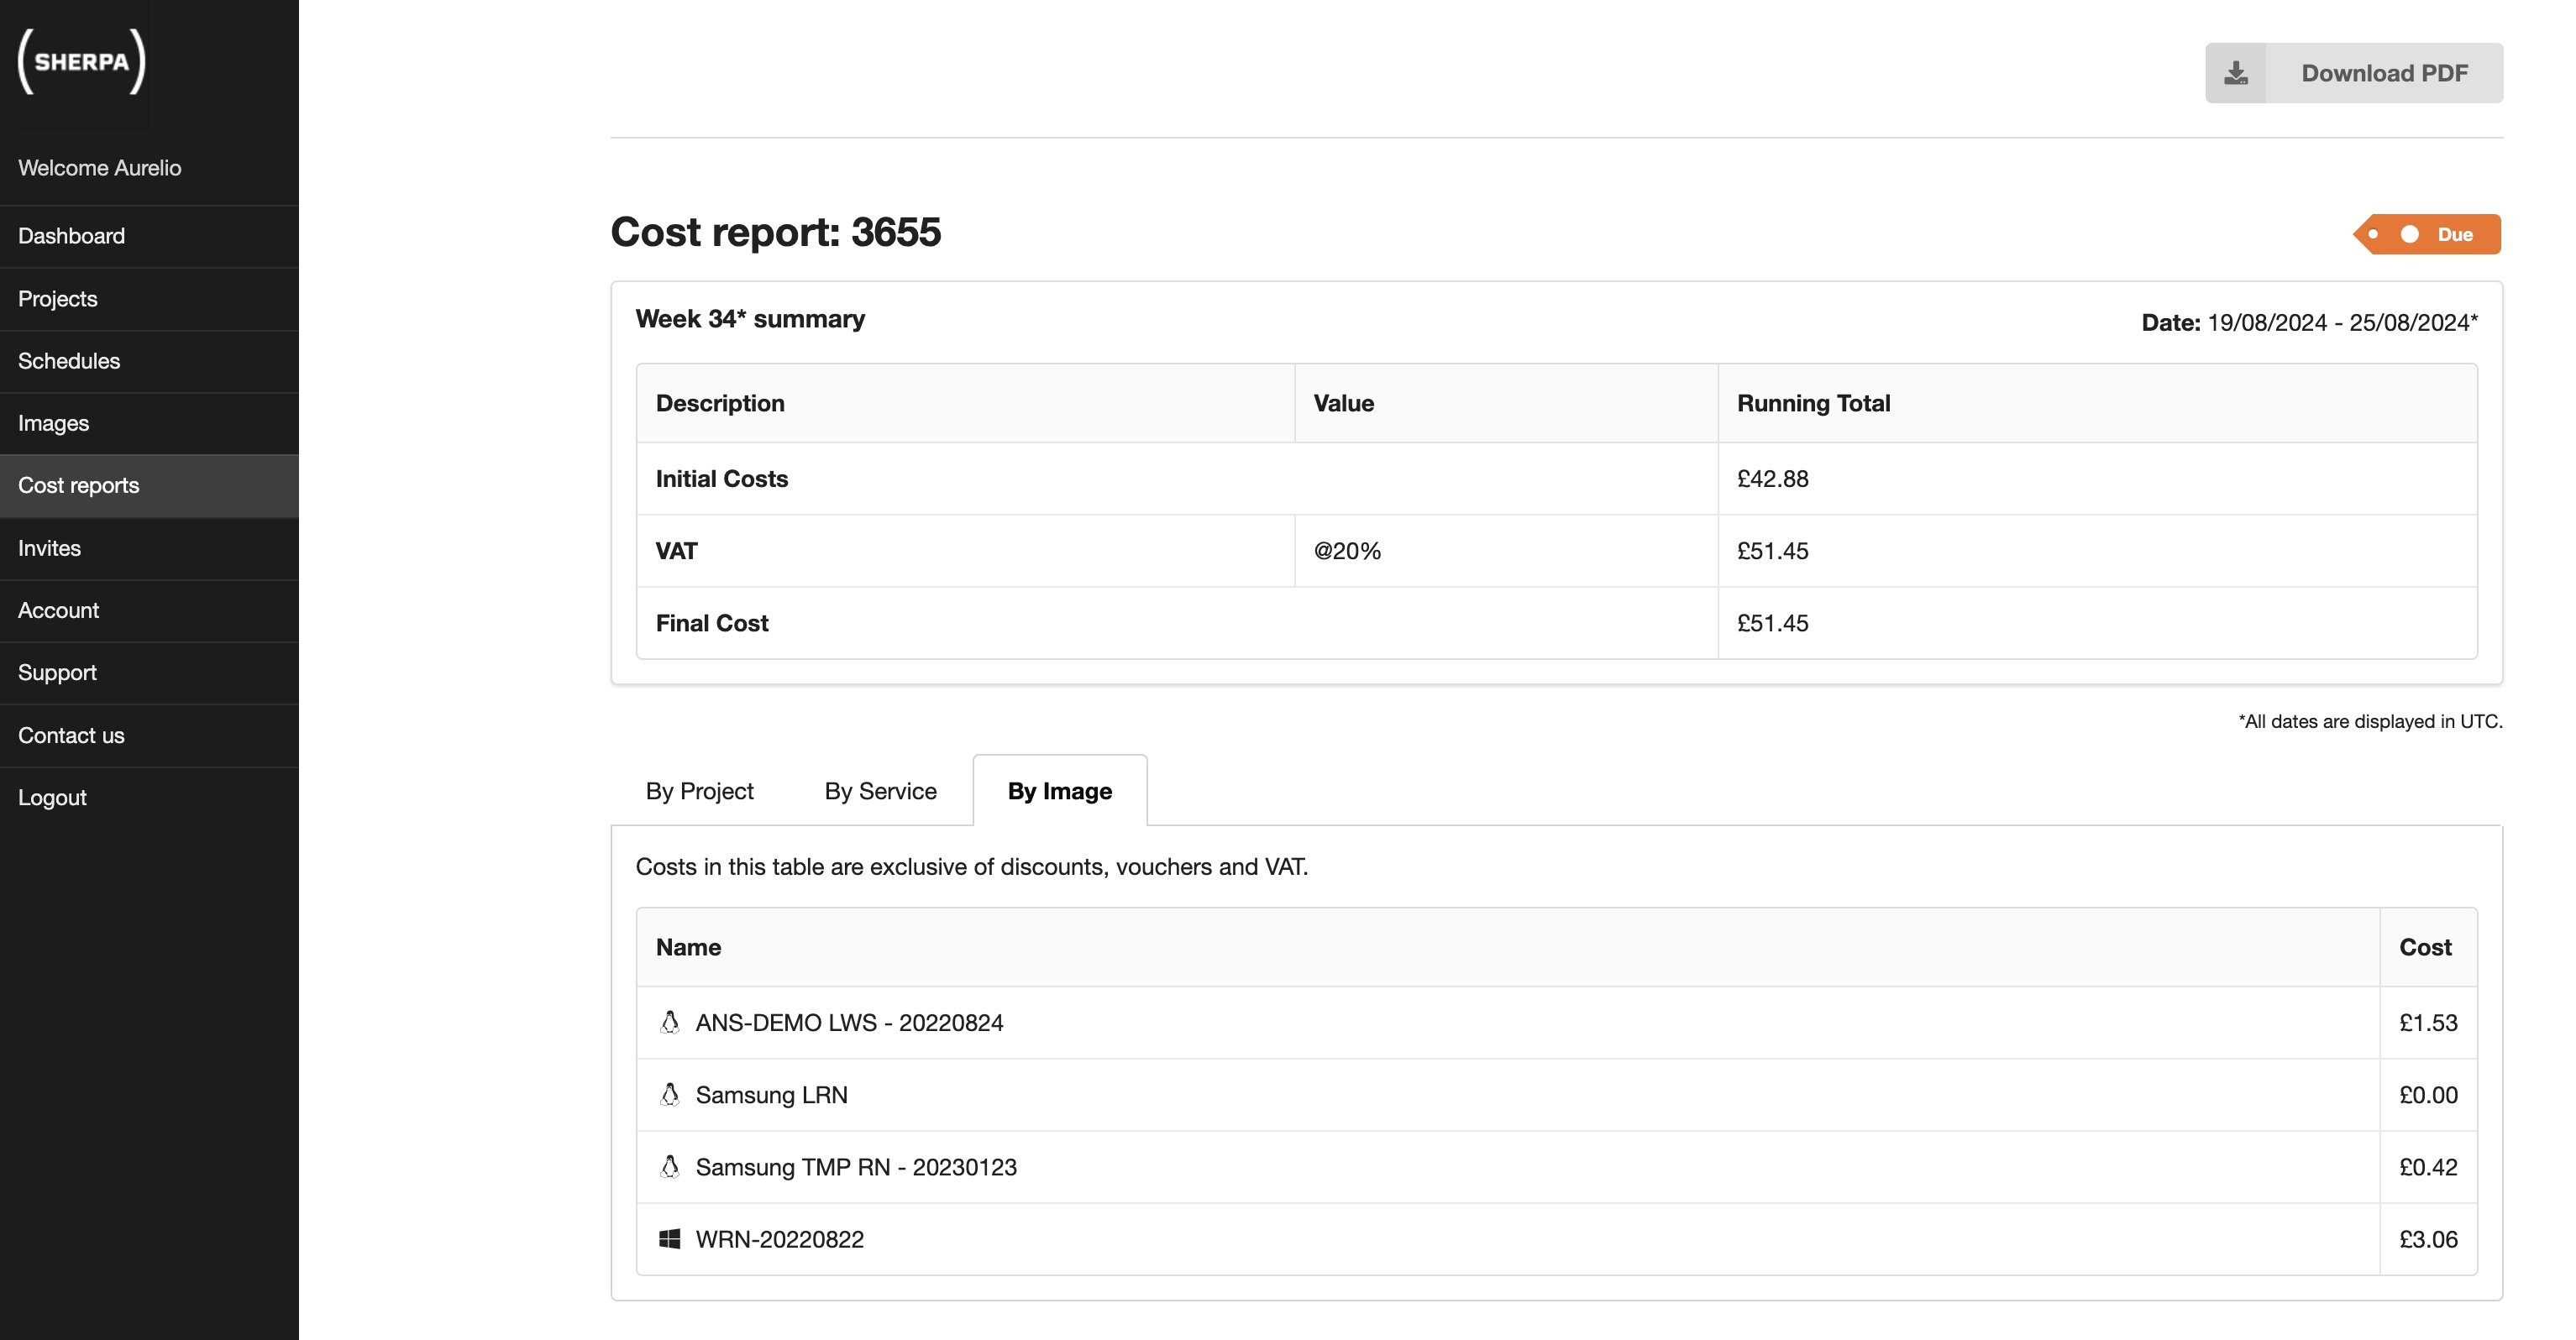Click the Linux icon for Samsung TMP RN - 20230123

[669, 1166]
